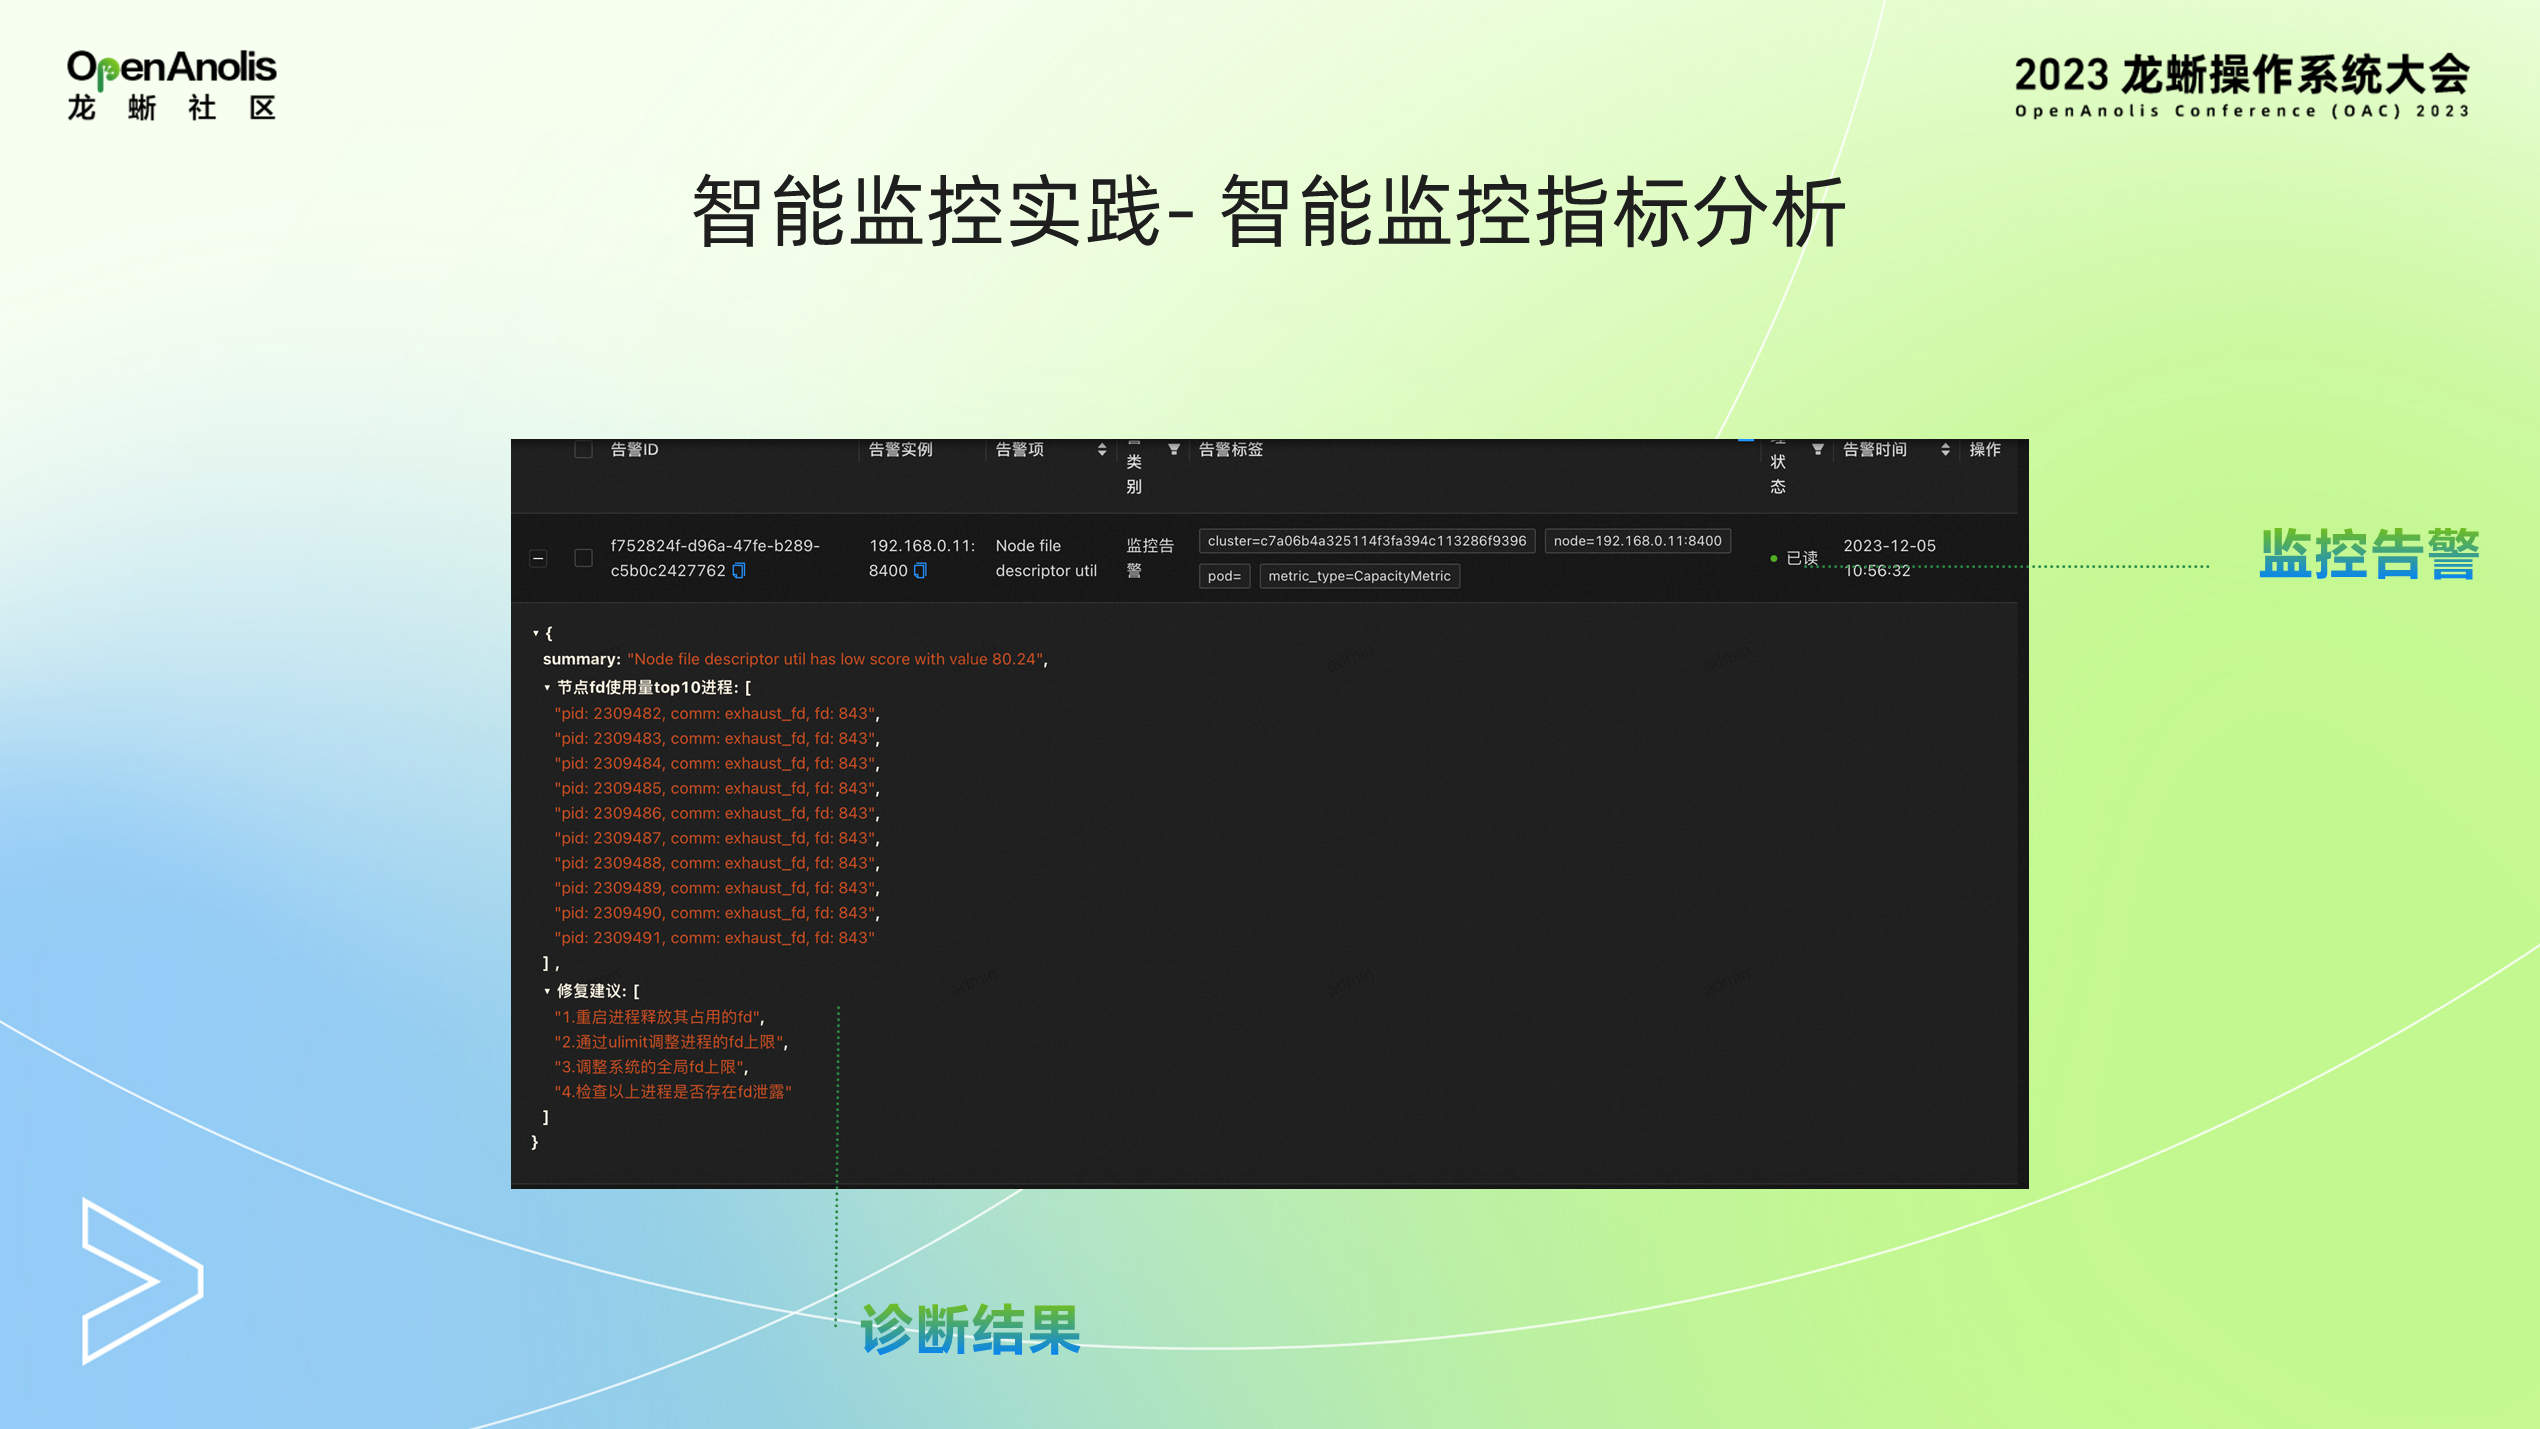Select the pid: 2309482 process entry
The width and height of the screenshot is (2540, 1429).
coord(715,714)
